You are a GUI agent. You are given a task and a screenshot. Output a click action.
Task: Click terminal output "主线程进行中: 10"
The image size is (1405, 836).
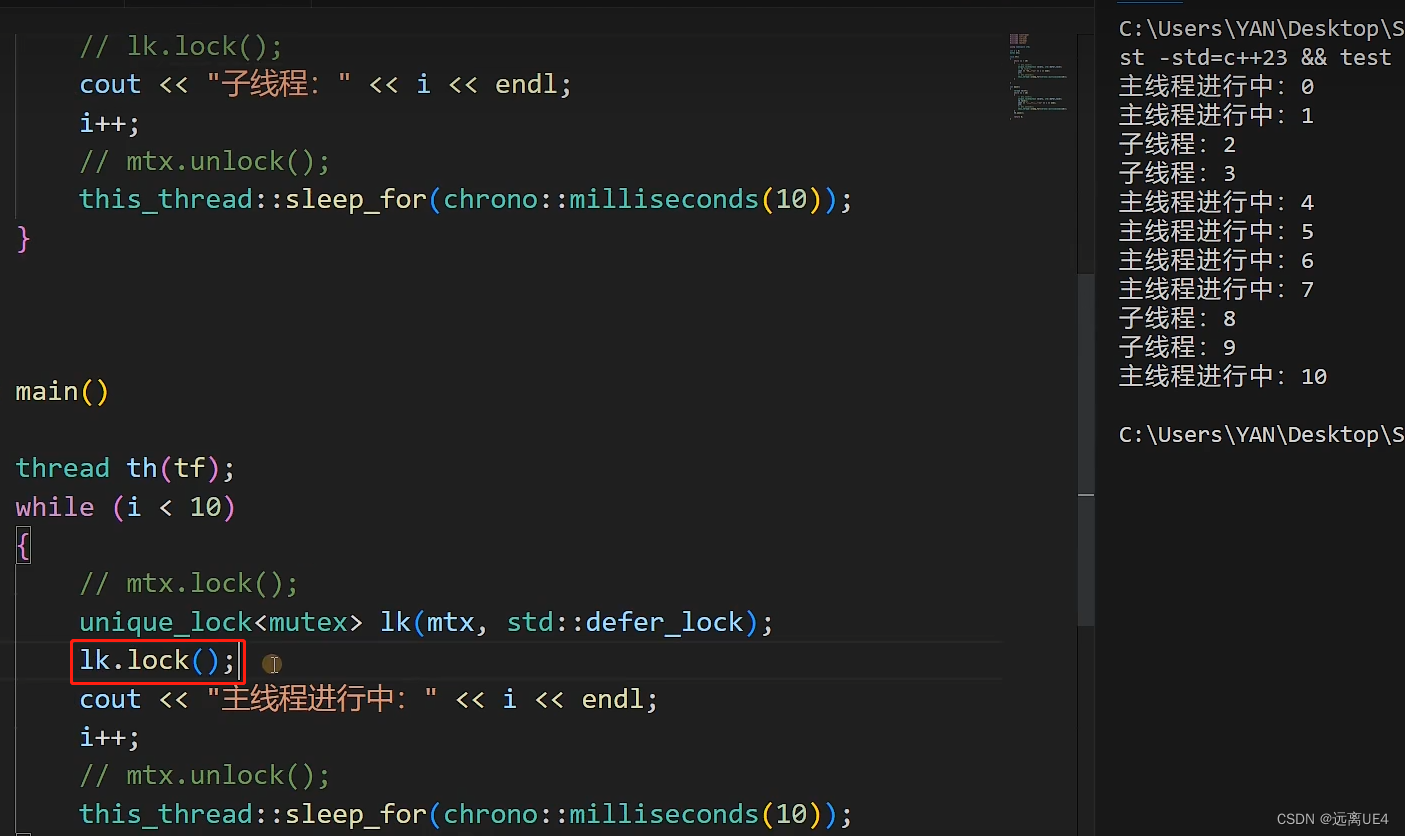click(x=1223, y=377)
